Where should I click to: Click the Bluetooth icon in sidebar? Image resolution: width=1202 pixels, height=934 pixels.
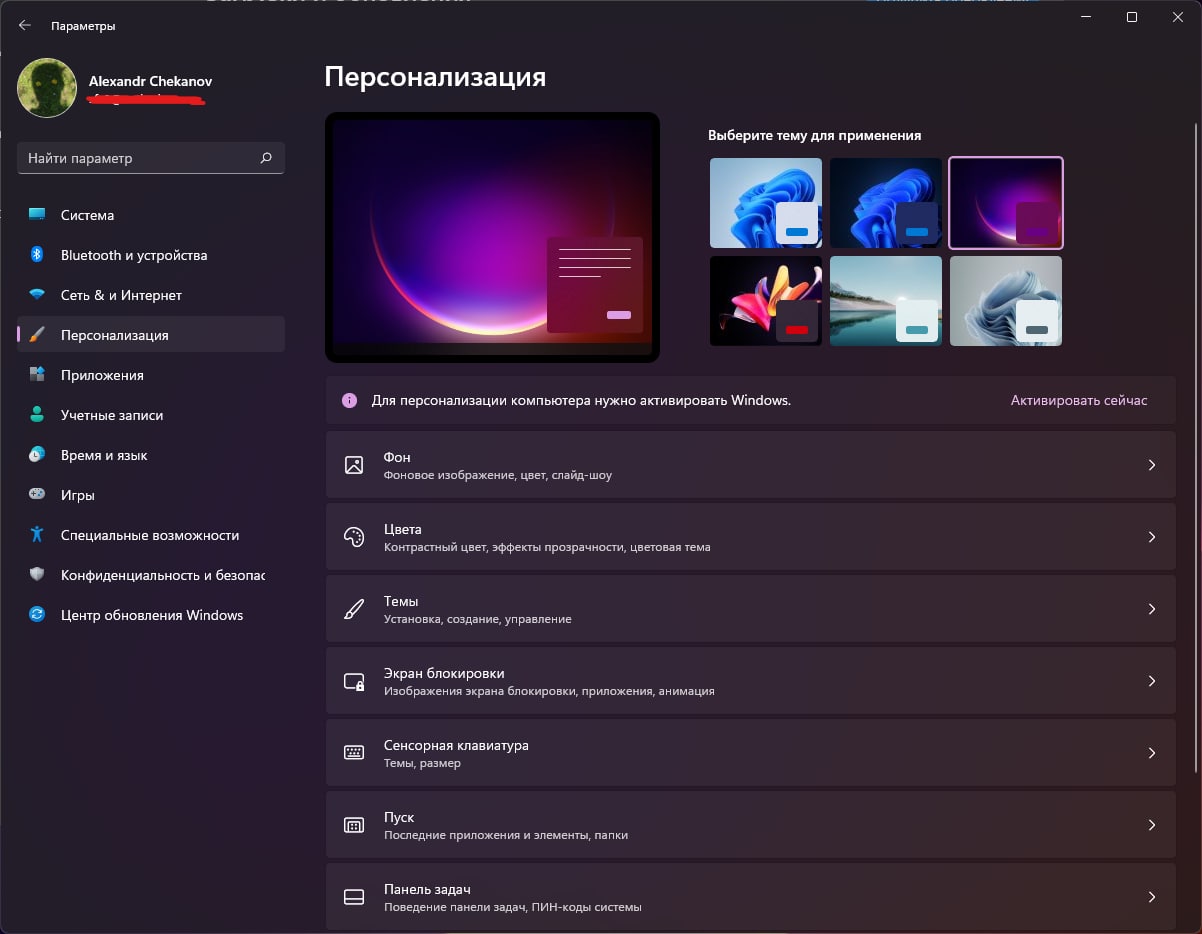(x=37, y=255)
